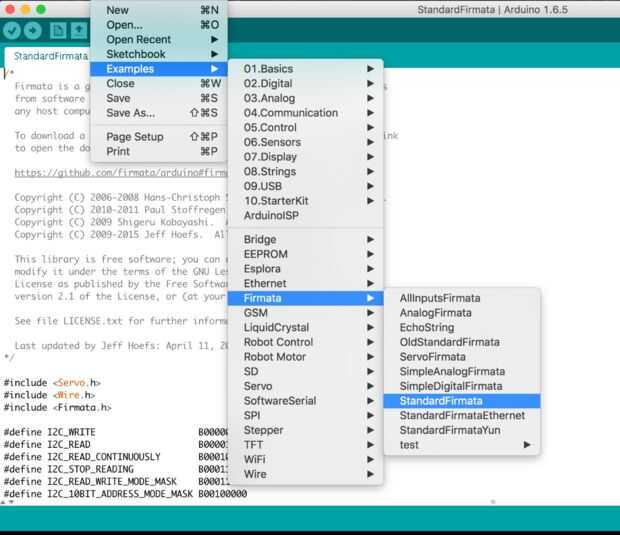The width and height of the screenshot is (620, 535).
Task: Open the SoftwareSerial library examples
Action: tap(305, 401)
